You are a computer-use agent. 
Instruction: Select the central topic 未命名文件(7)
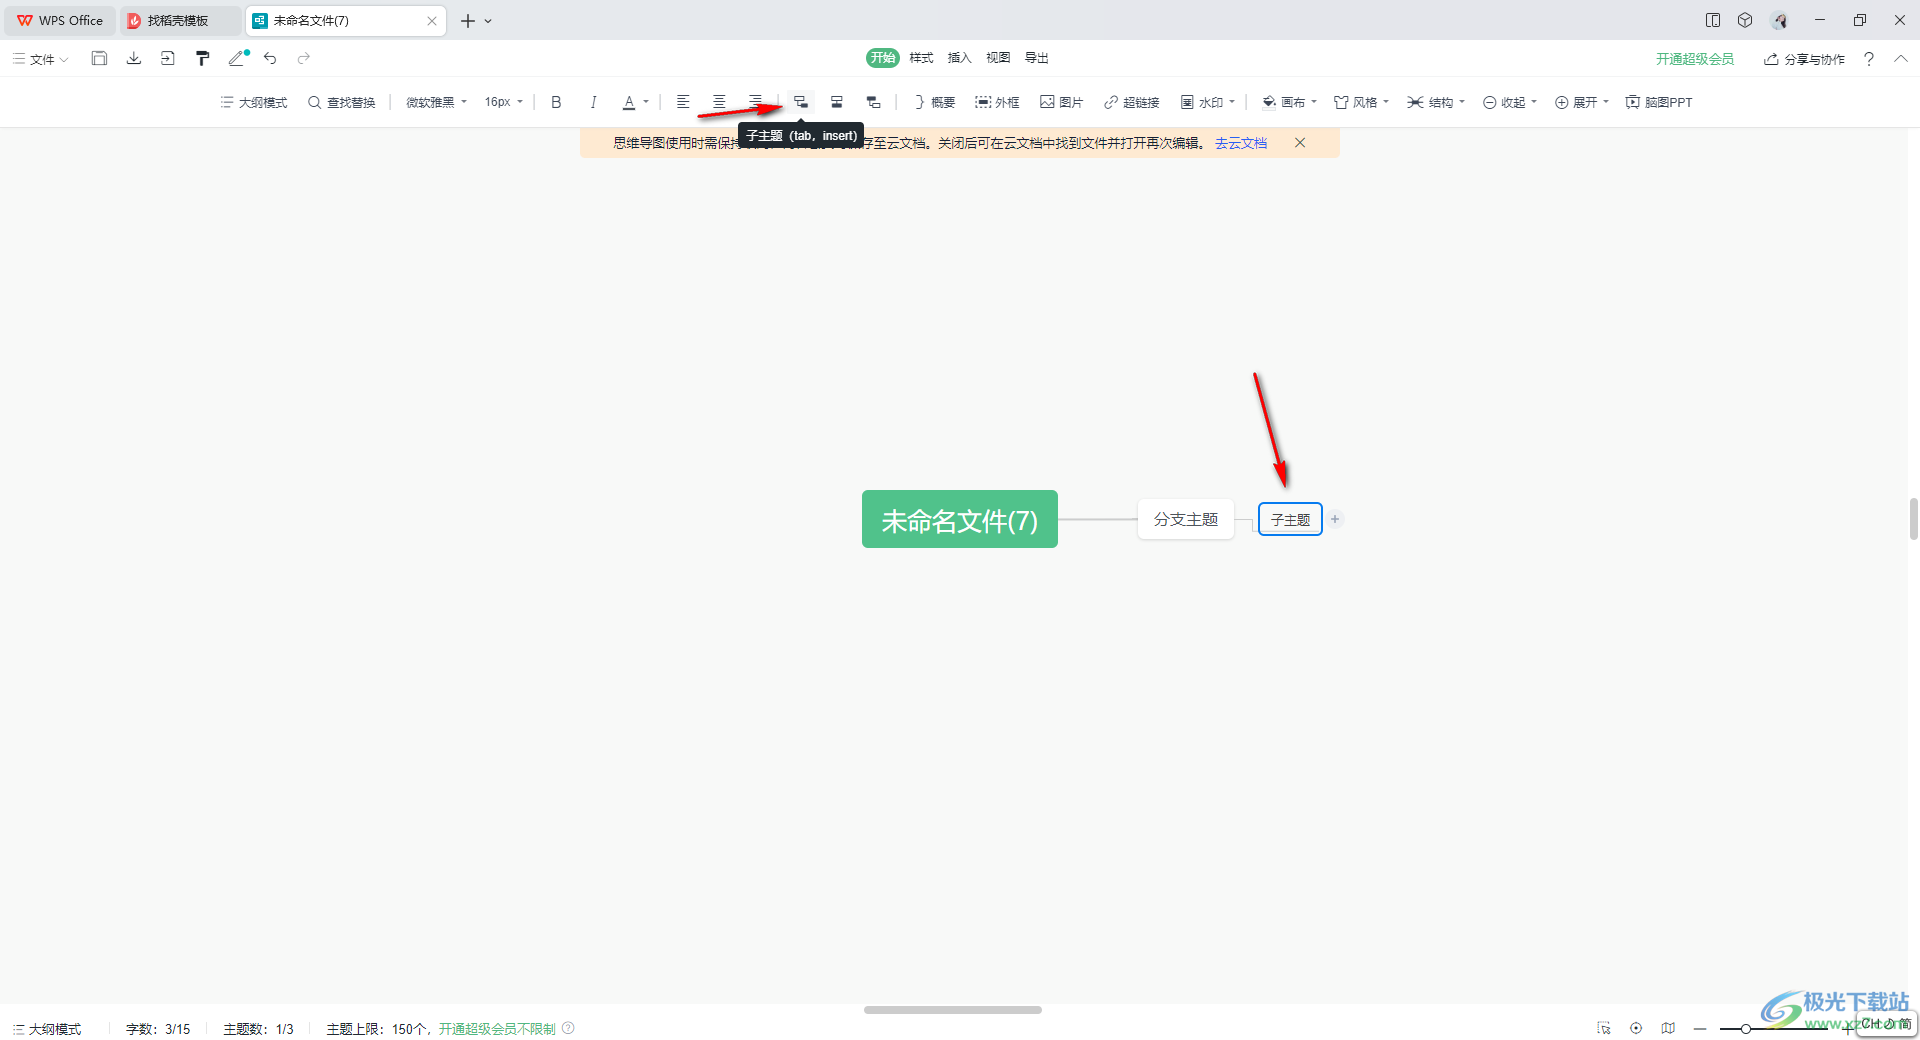coord(960,519)
